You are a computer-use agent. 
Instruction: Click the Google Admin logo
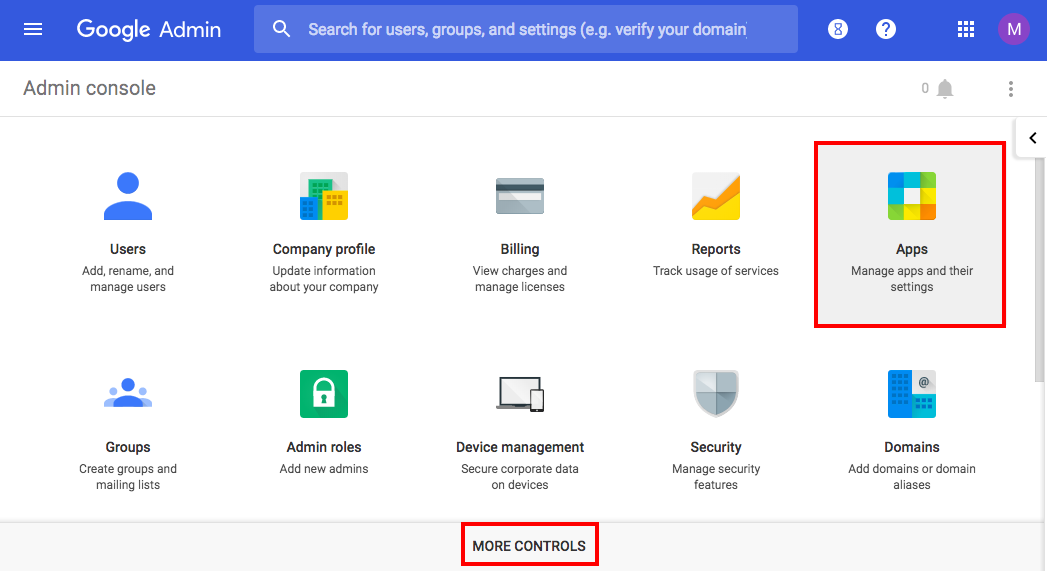click(148, 29)
